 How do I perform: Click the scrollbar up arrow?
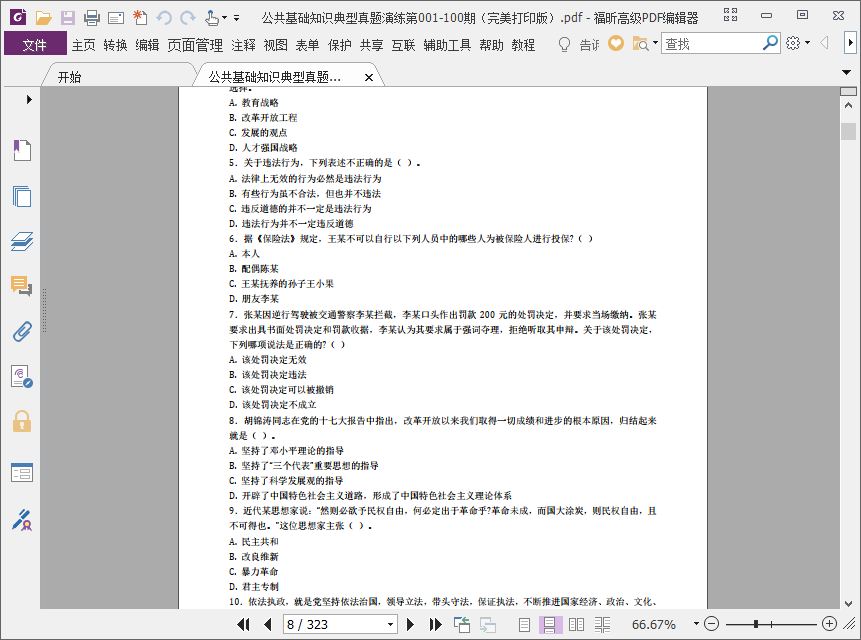click(848, 105)
